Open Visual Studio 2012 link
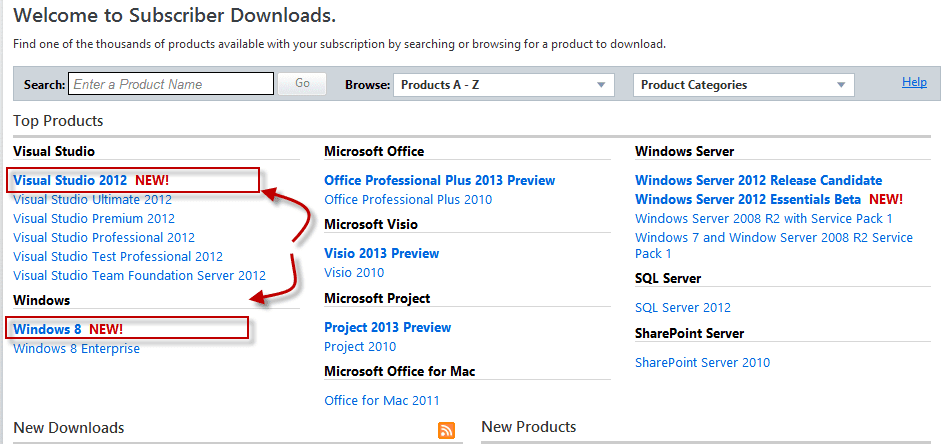Viewport: 945px width, 444px height. coord(70,181)
